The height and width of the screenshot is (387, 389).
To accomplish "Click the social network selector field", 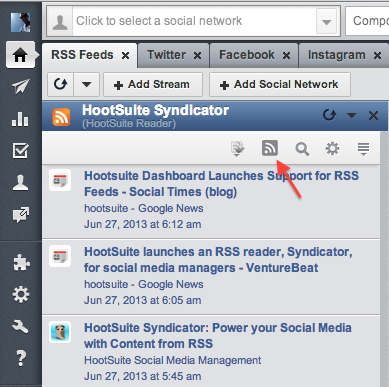I will 194,21.
